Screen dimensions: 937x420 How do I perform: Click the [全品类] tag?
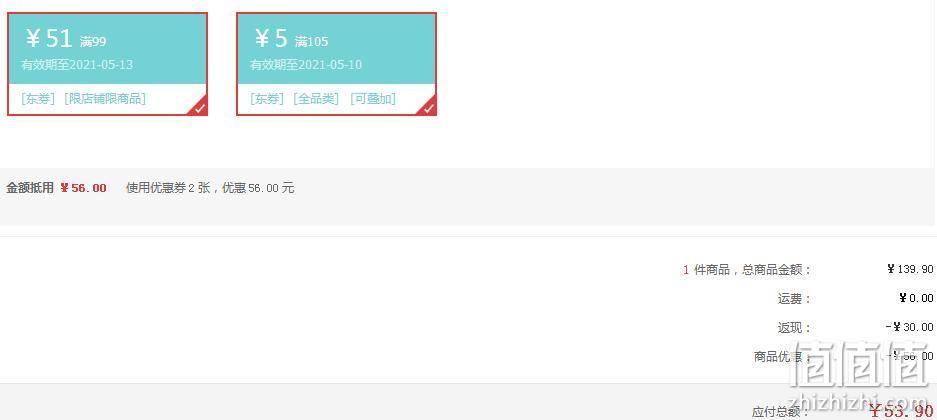coord(316,99)
